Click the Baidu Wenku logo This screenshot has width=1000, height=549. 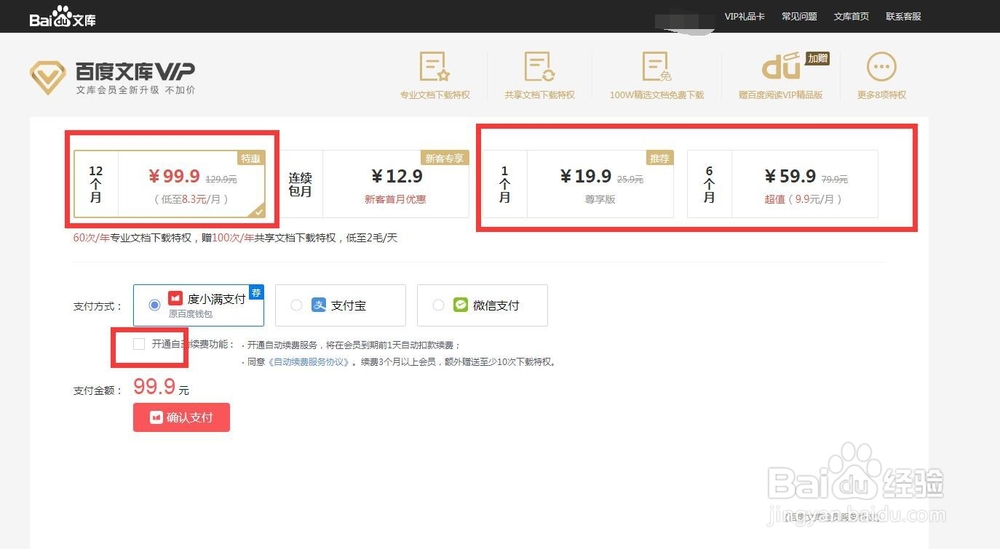62,17
